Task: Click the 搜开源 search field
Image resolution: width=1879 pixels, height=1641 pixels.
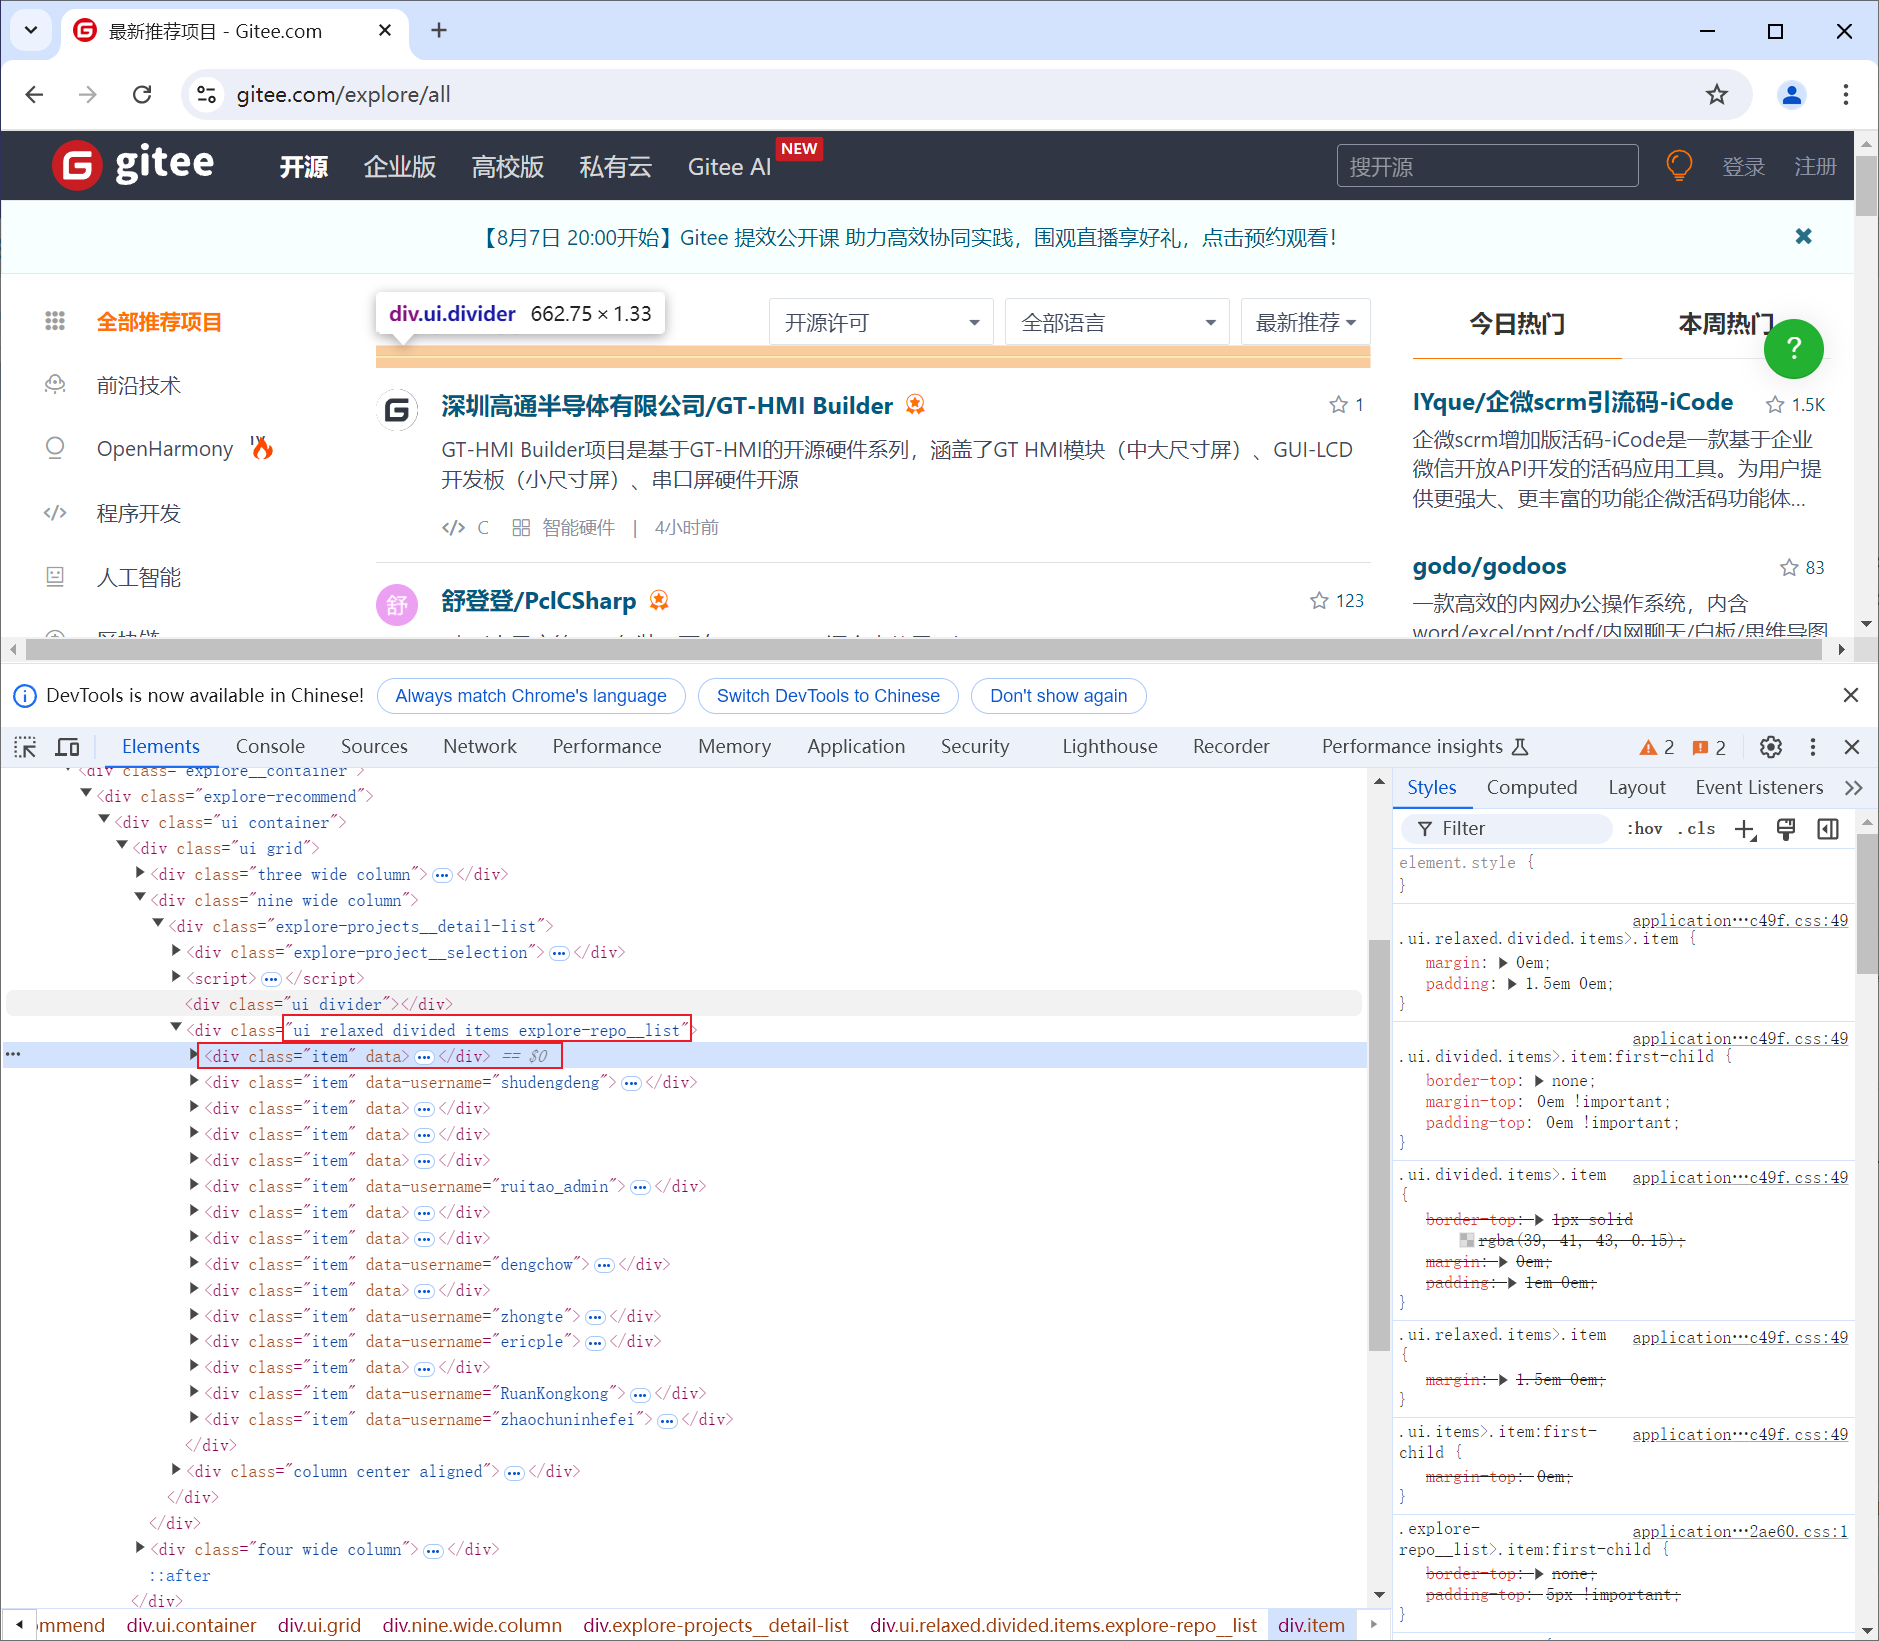Action: click(1487, 166)
